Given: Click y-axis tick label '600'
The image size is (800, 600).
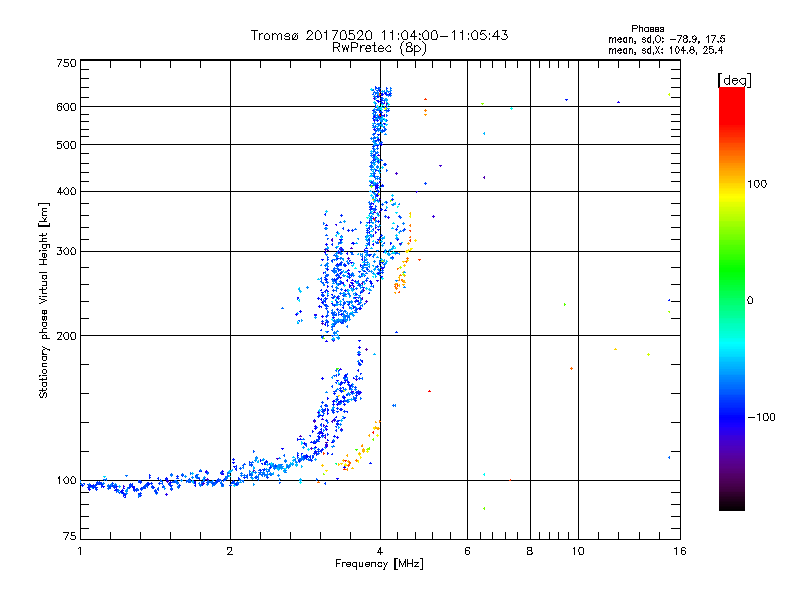Looking at the screenshot, I should 66,107.
